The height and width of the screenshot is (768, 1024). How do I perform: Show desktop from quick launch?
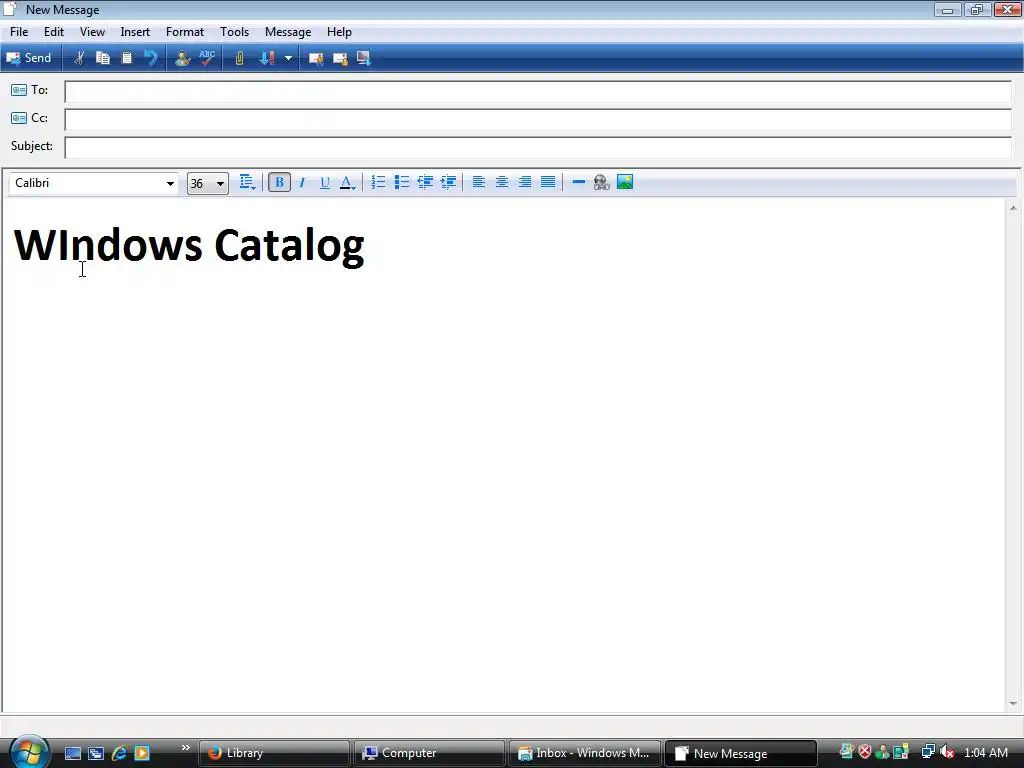(72, 753)
